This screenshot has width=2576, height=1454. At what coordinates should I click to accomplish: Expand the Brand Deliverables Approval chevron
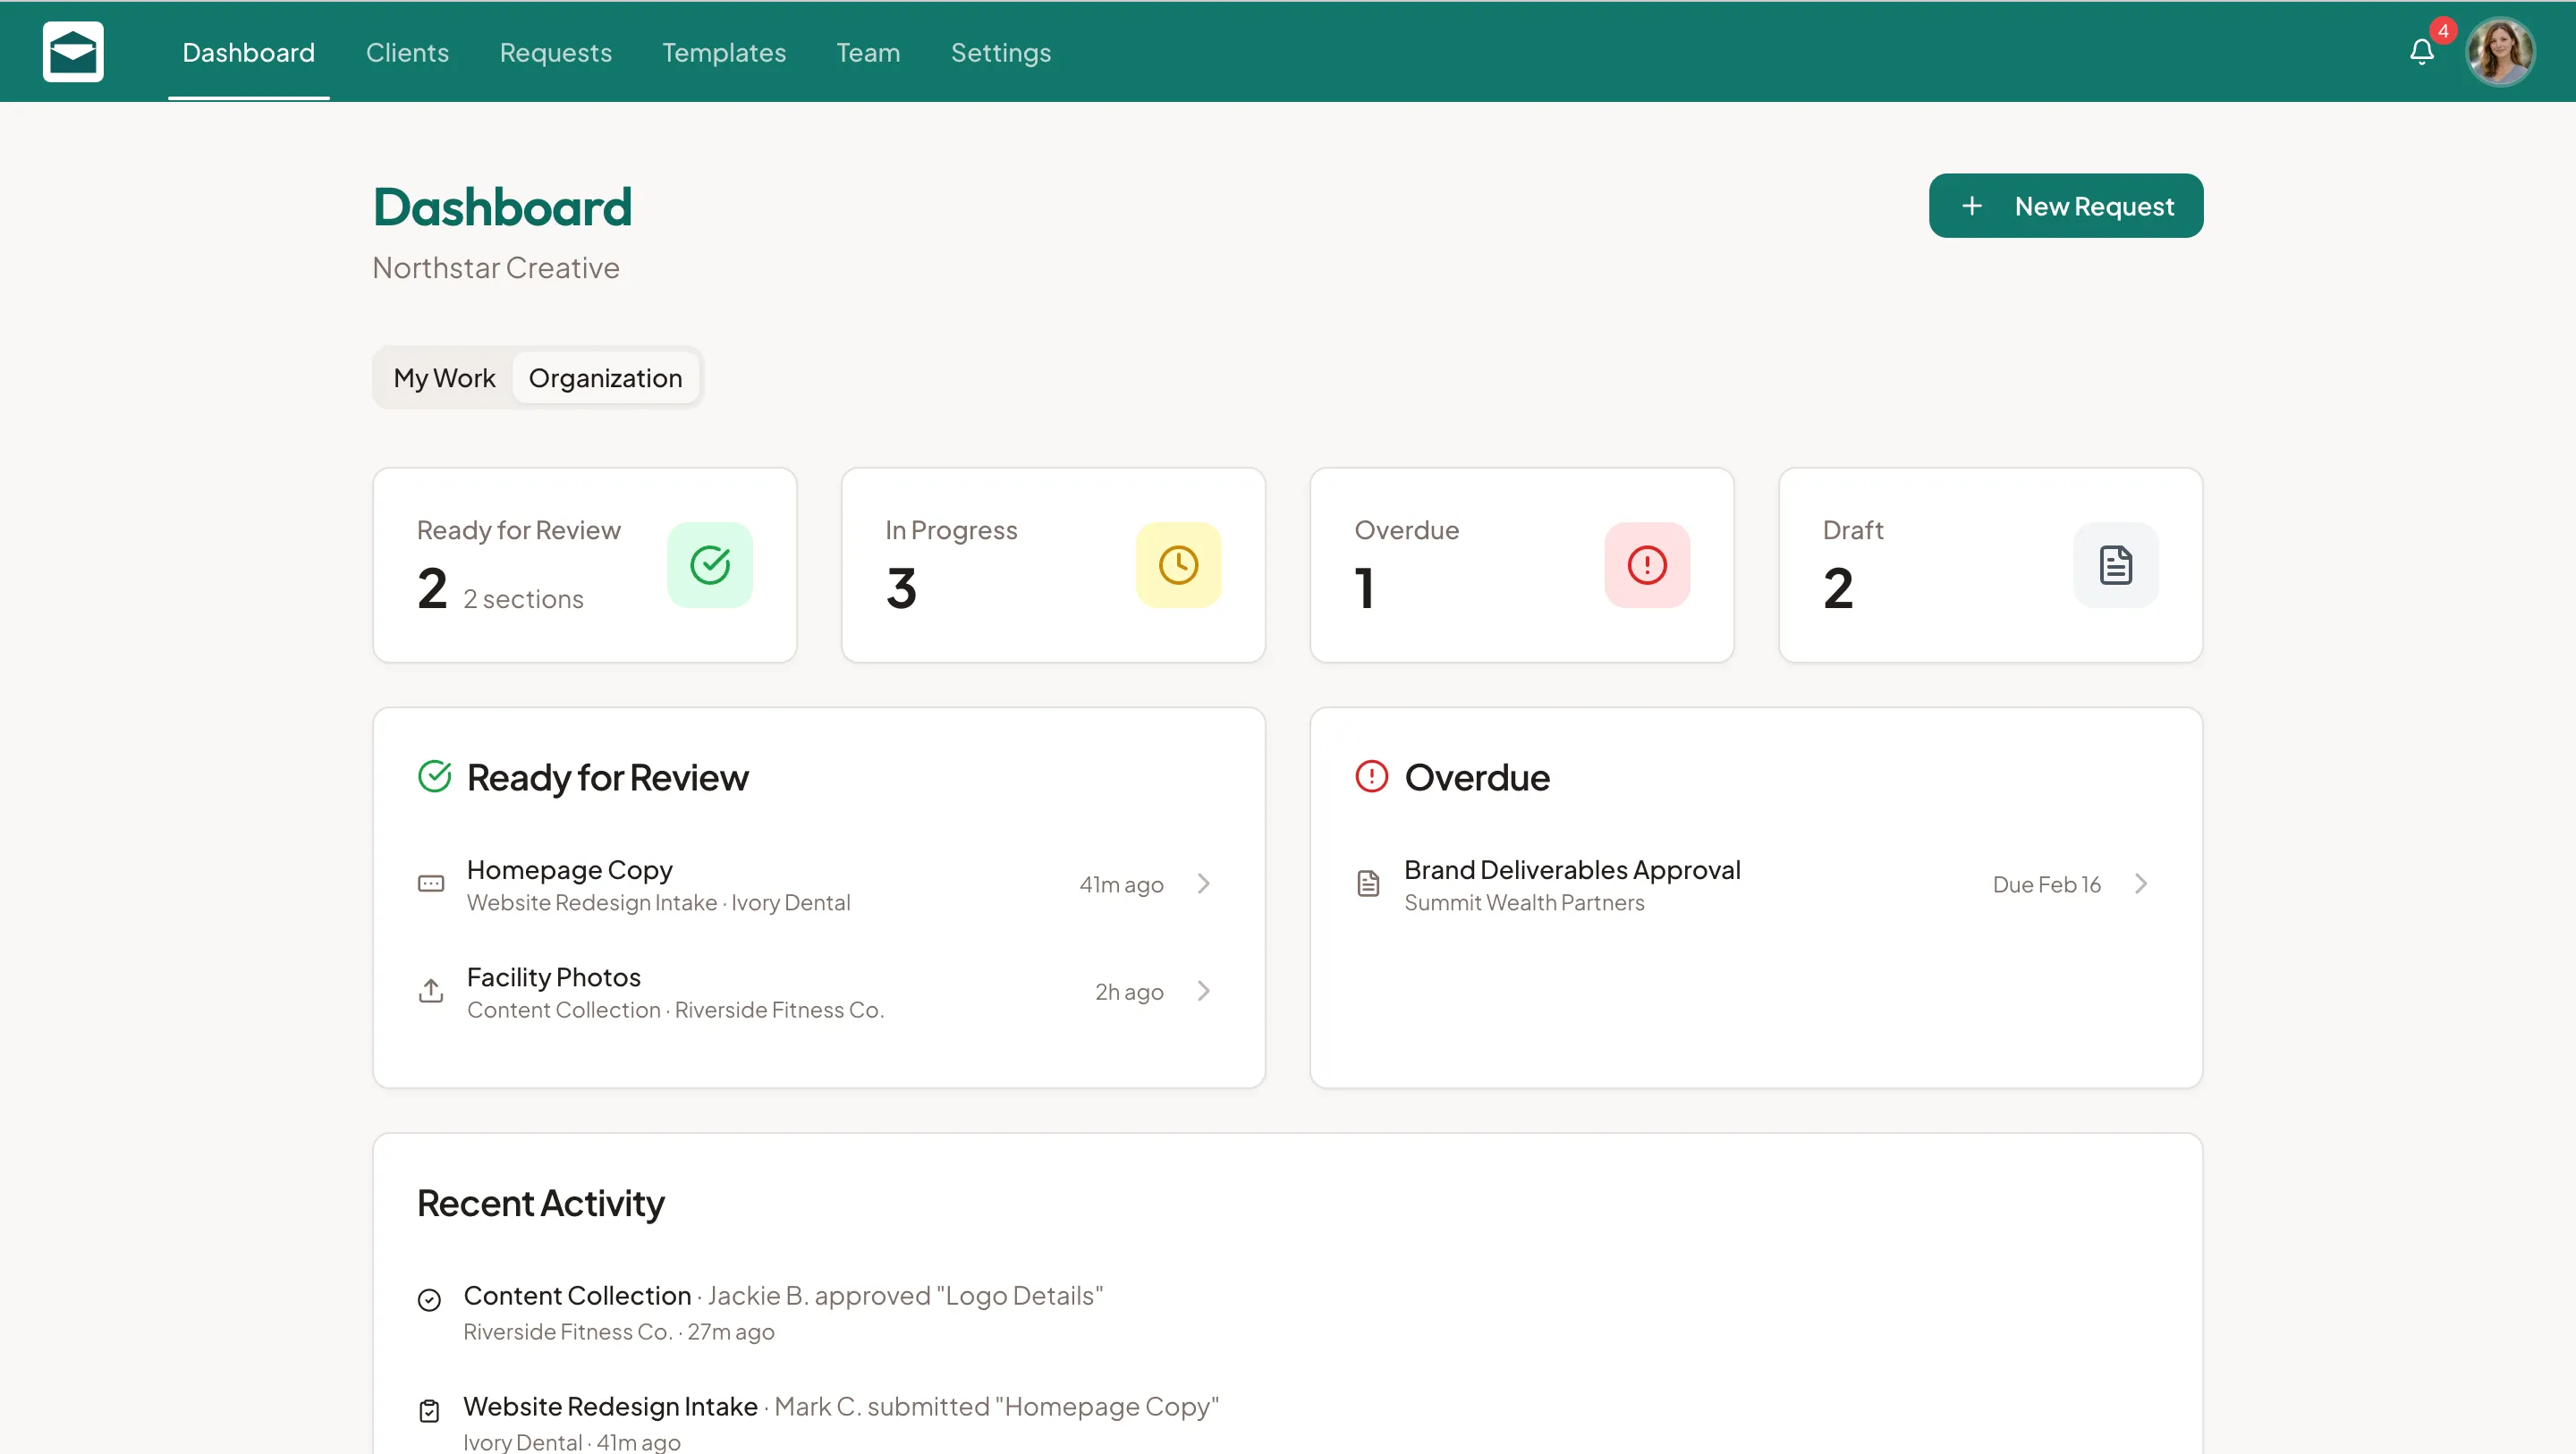(2141, 883)
